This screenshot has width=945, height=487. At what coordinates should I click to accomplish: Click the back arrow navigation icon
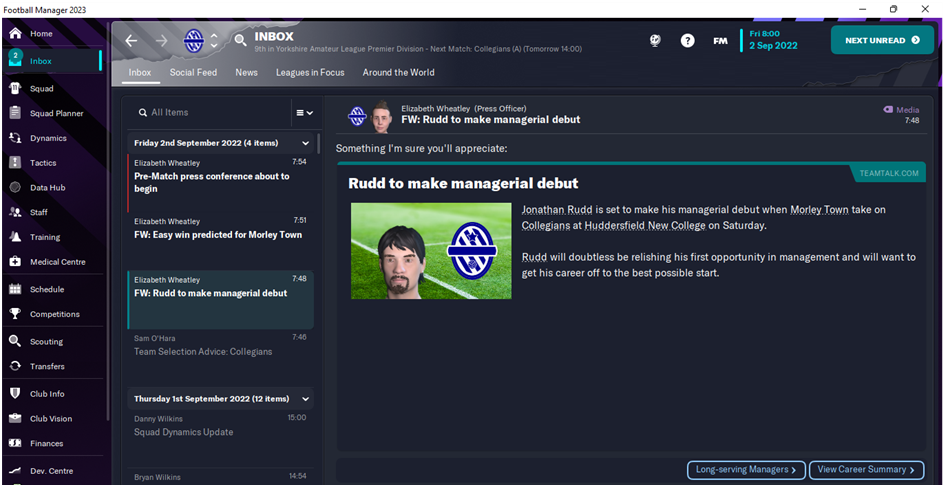coord(131,40)
